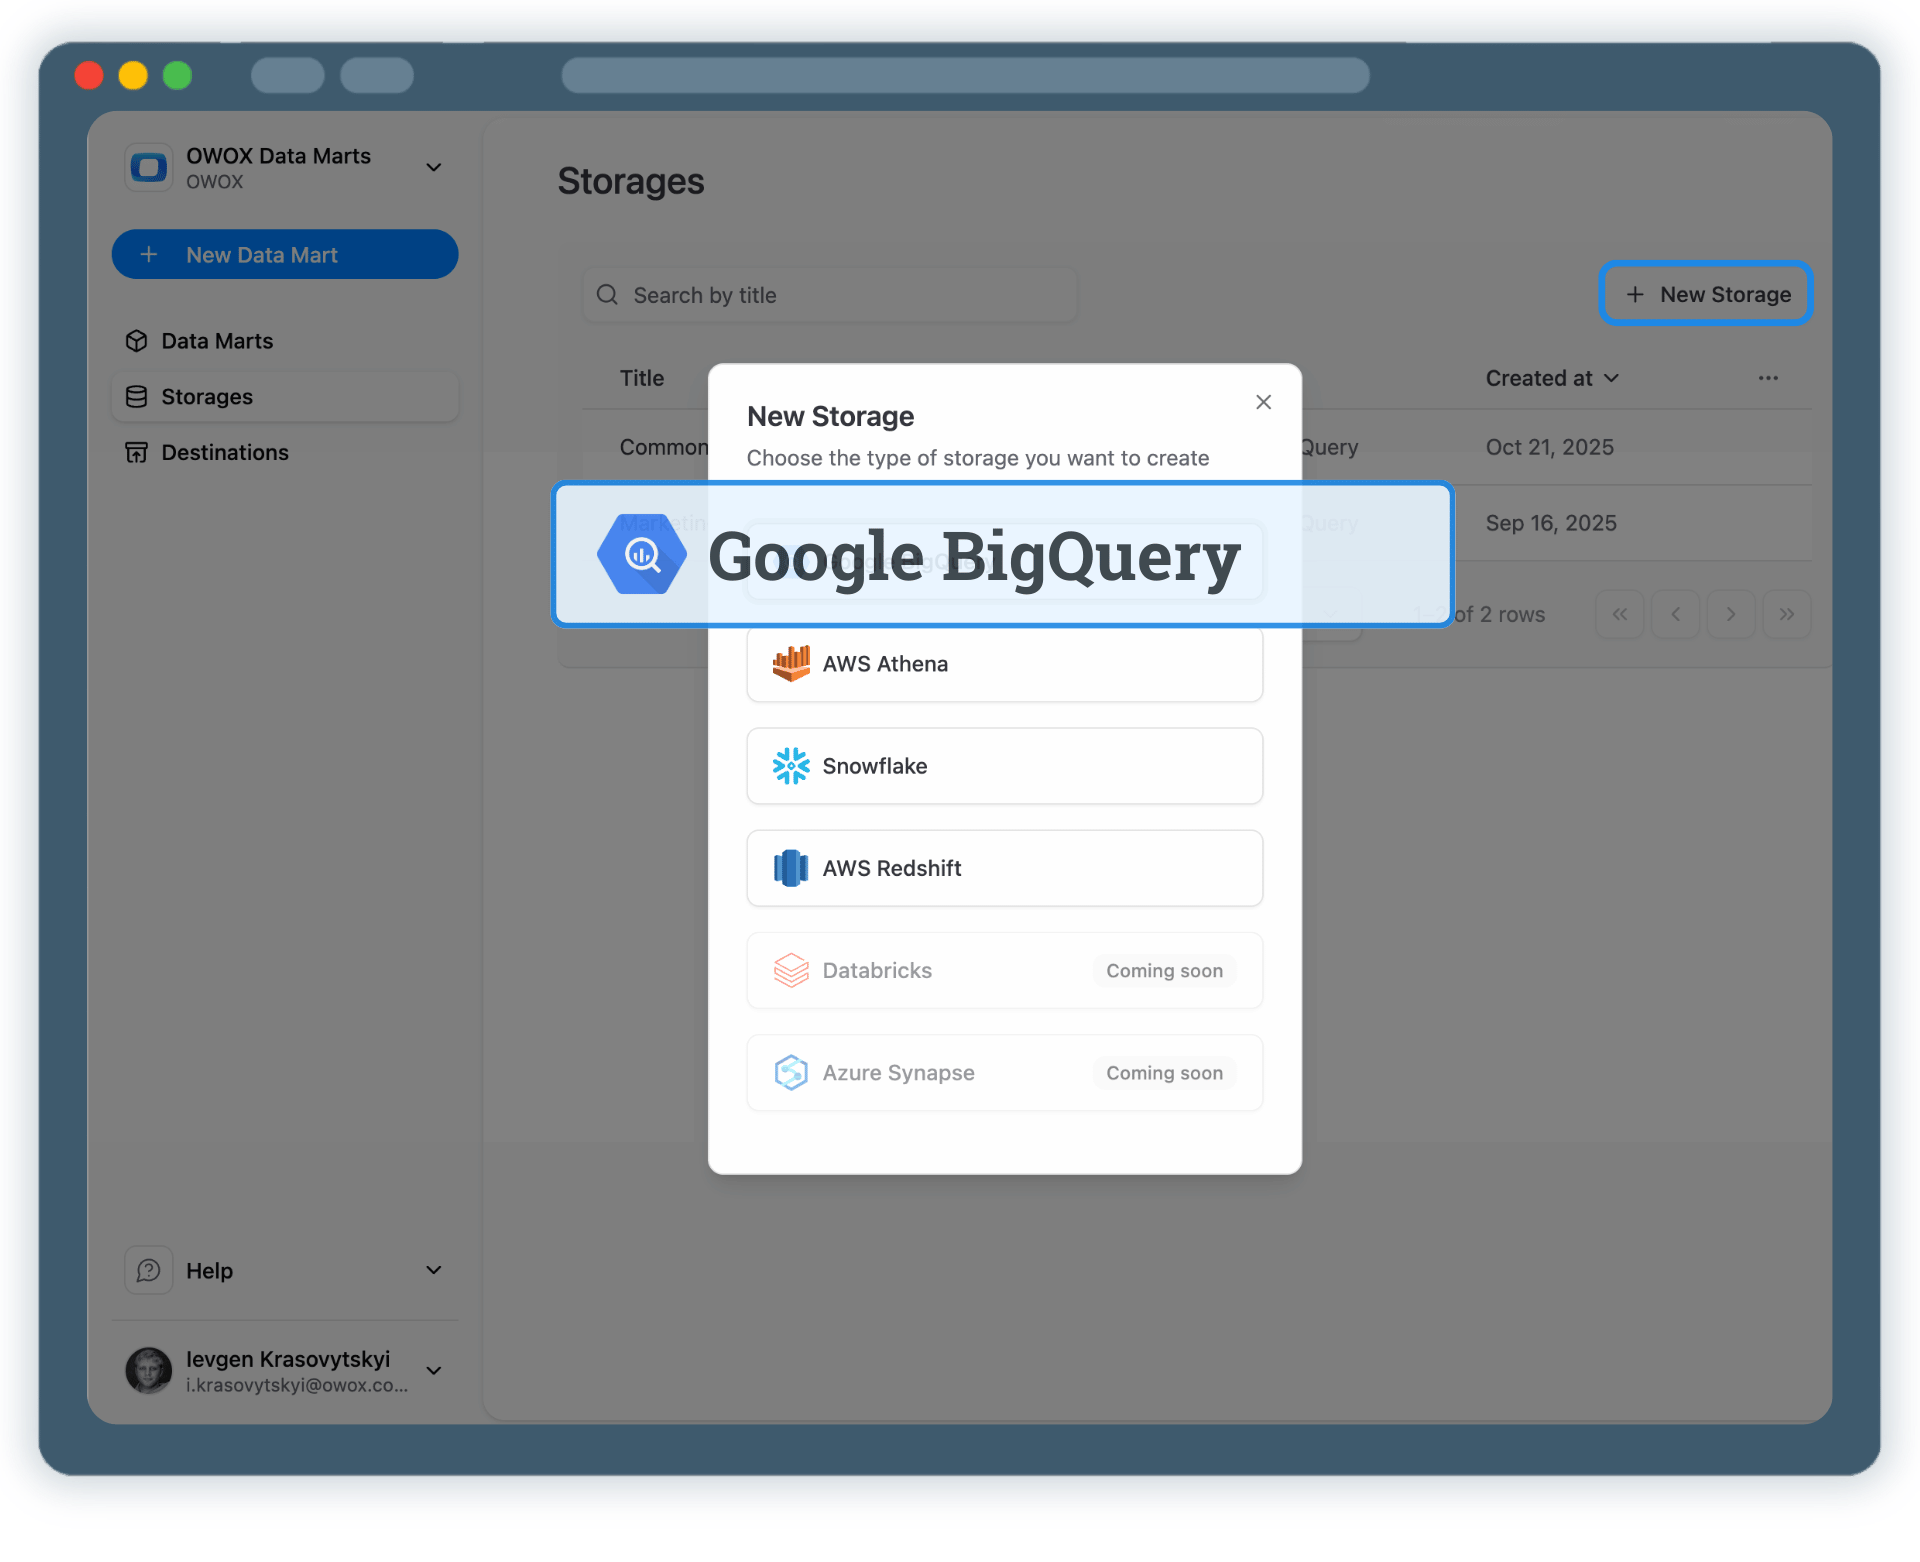The height and width of the screenshot is (1562, 1920).
Task: Open the Help question mark icon
Action: point(148,1269)
